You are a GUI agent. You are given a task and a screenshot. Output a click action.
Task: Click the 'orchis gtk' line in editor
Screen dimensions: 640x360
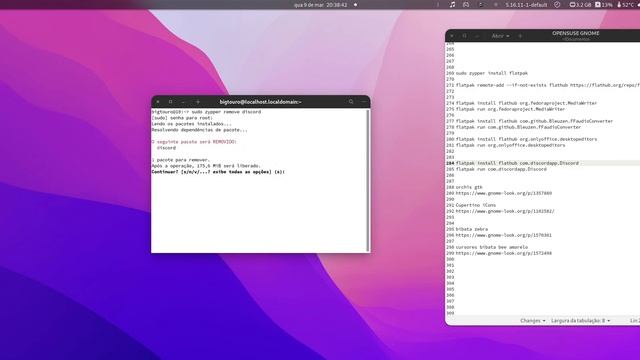click(469, 187)
